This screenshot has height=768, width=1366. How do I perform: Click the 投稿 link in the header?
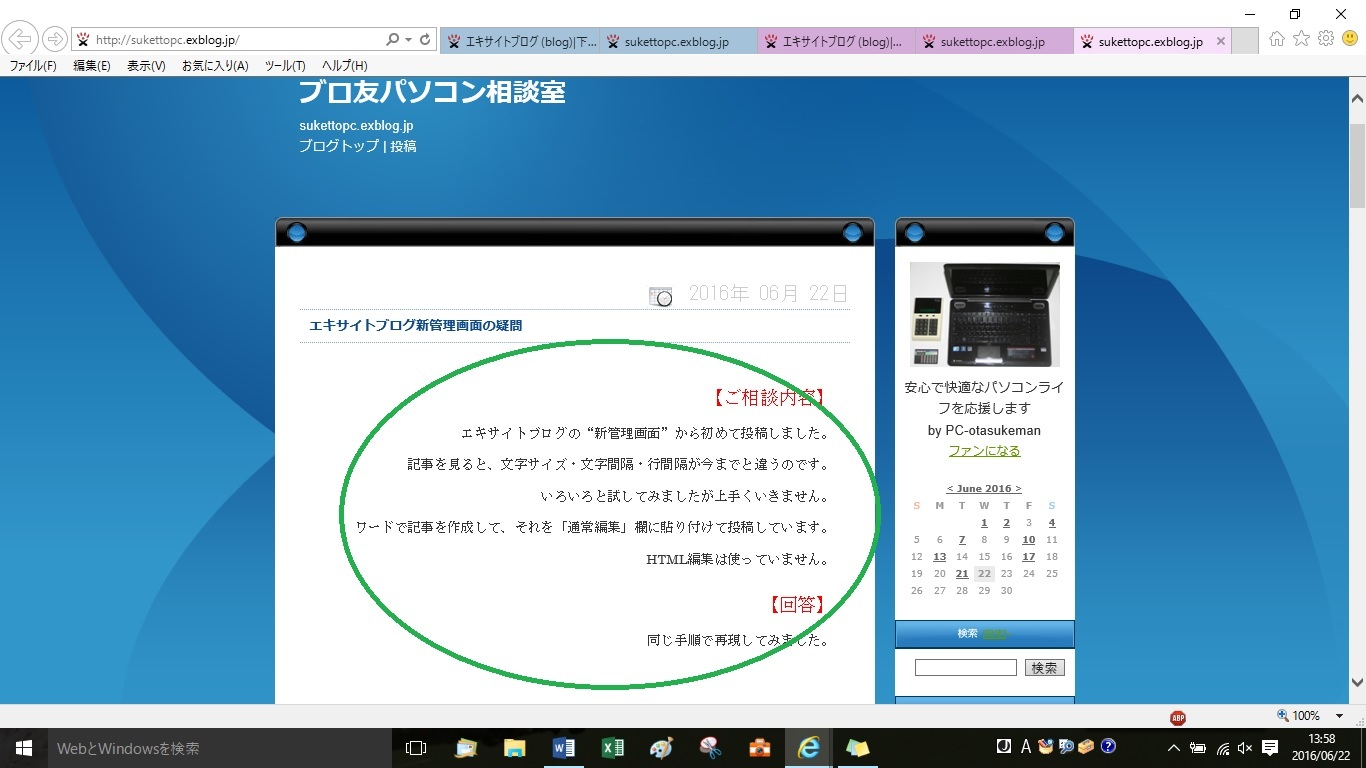pyautogui.click(x=403, y=146)
